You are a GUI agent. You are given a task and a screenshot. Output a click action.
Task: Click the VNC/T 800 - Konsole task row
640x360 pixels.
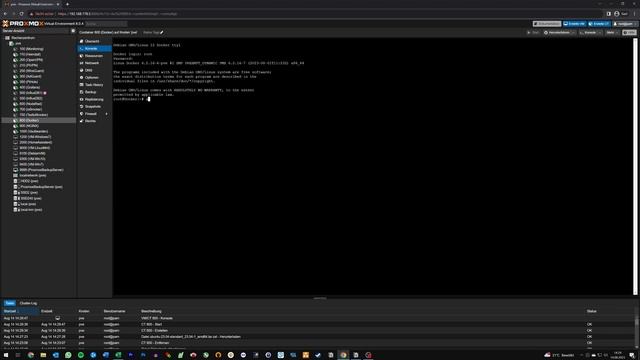pyautogui.click(x=318, y=318)
